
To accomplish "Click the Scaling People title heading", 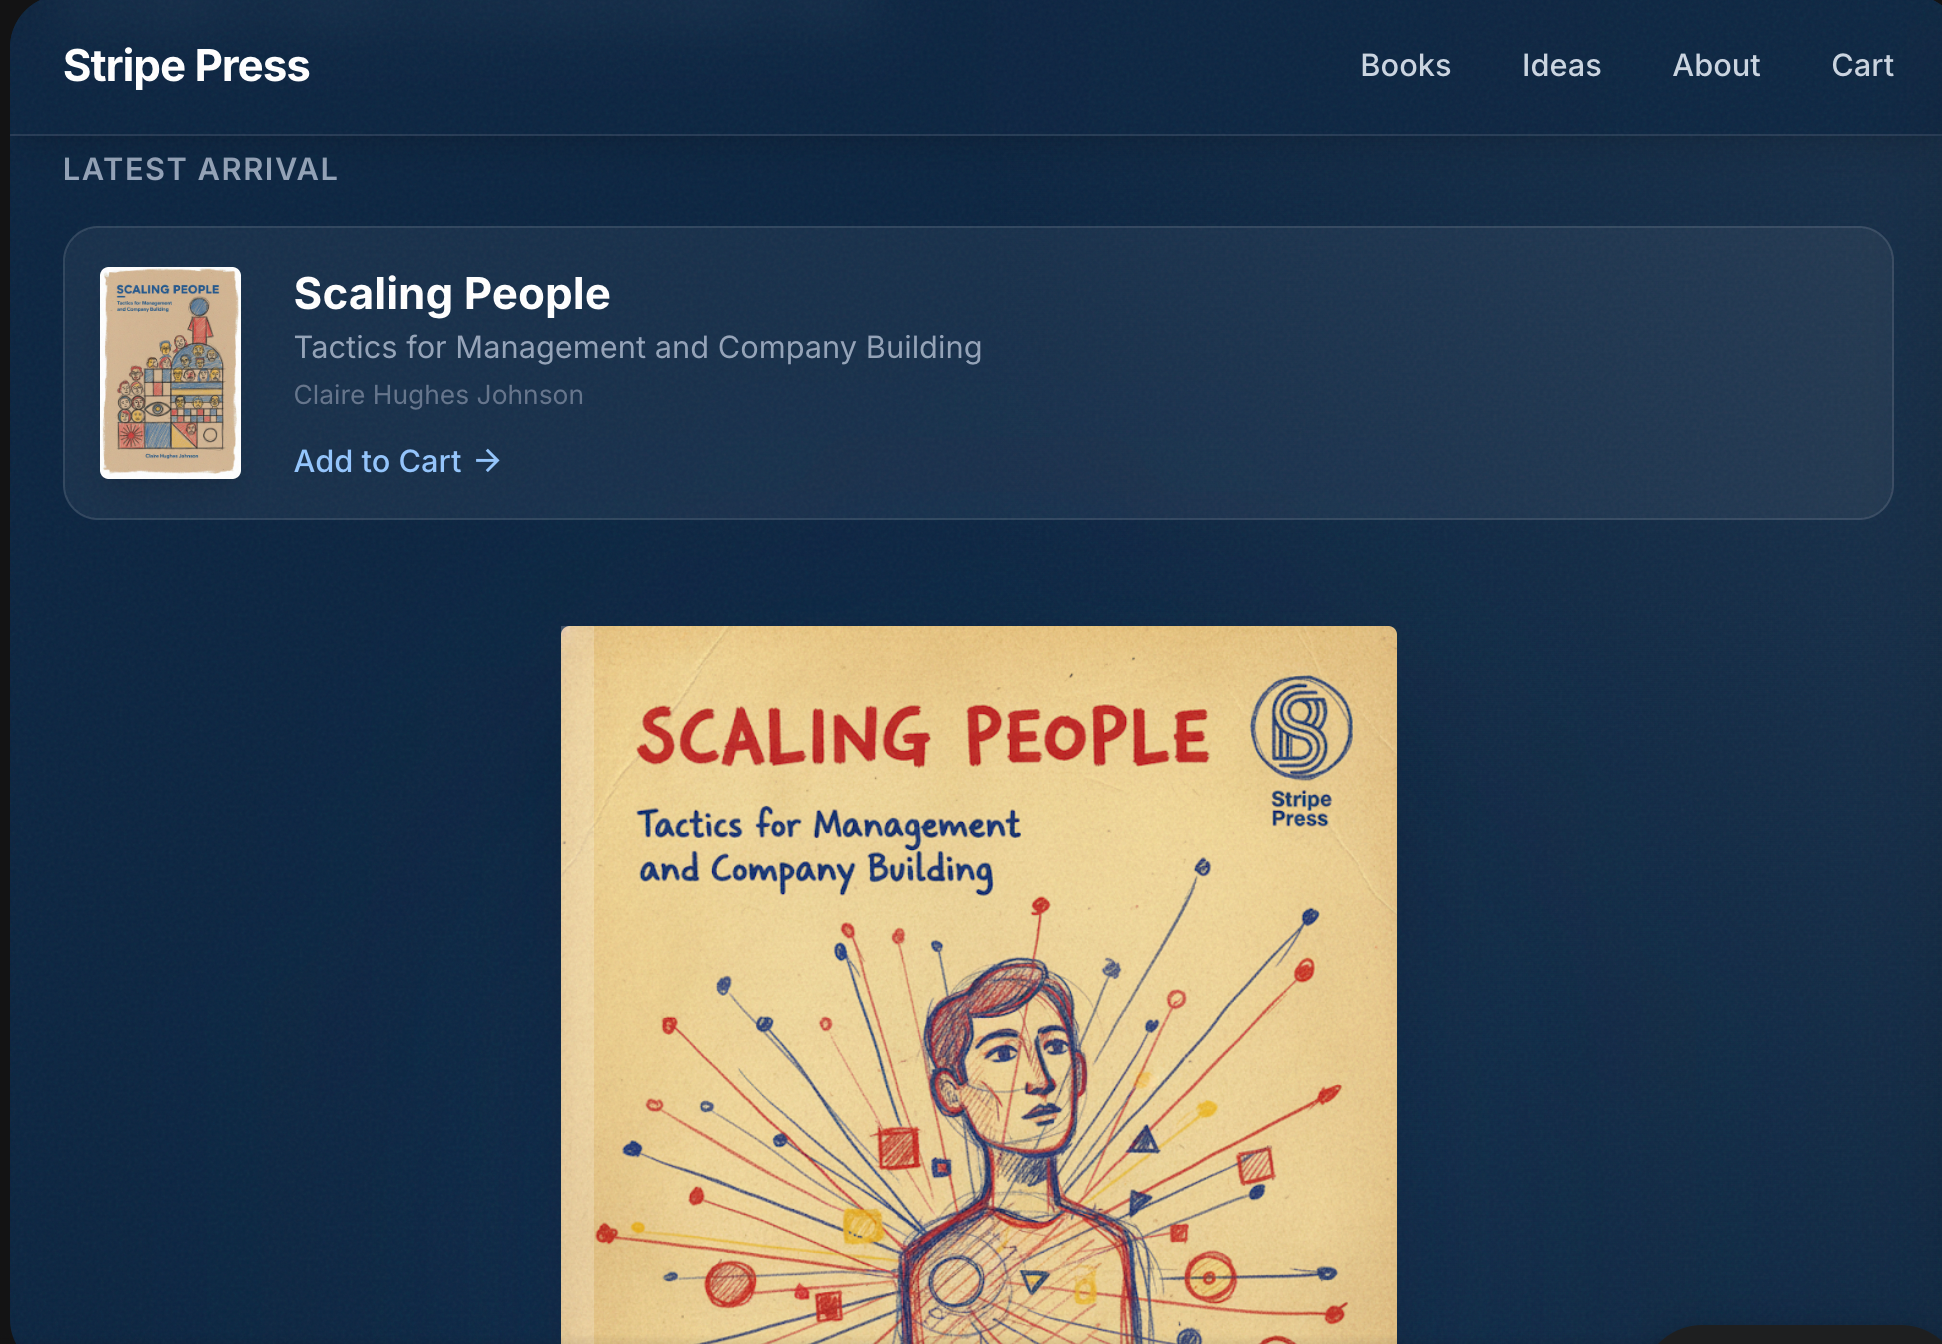I will [x=452, y=294].
